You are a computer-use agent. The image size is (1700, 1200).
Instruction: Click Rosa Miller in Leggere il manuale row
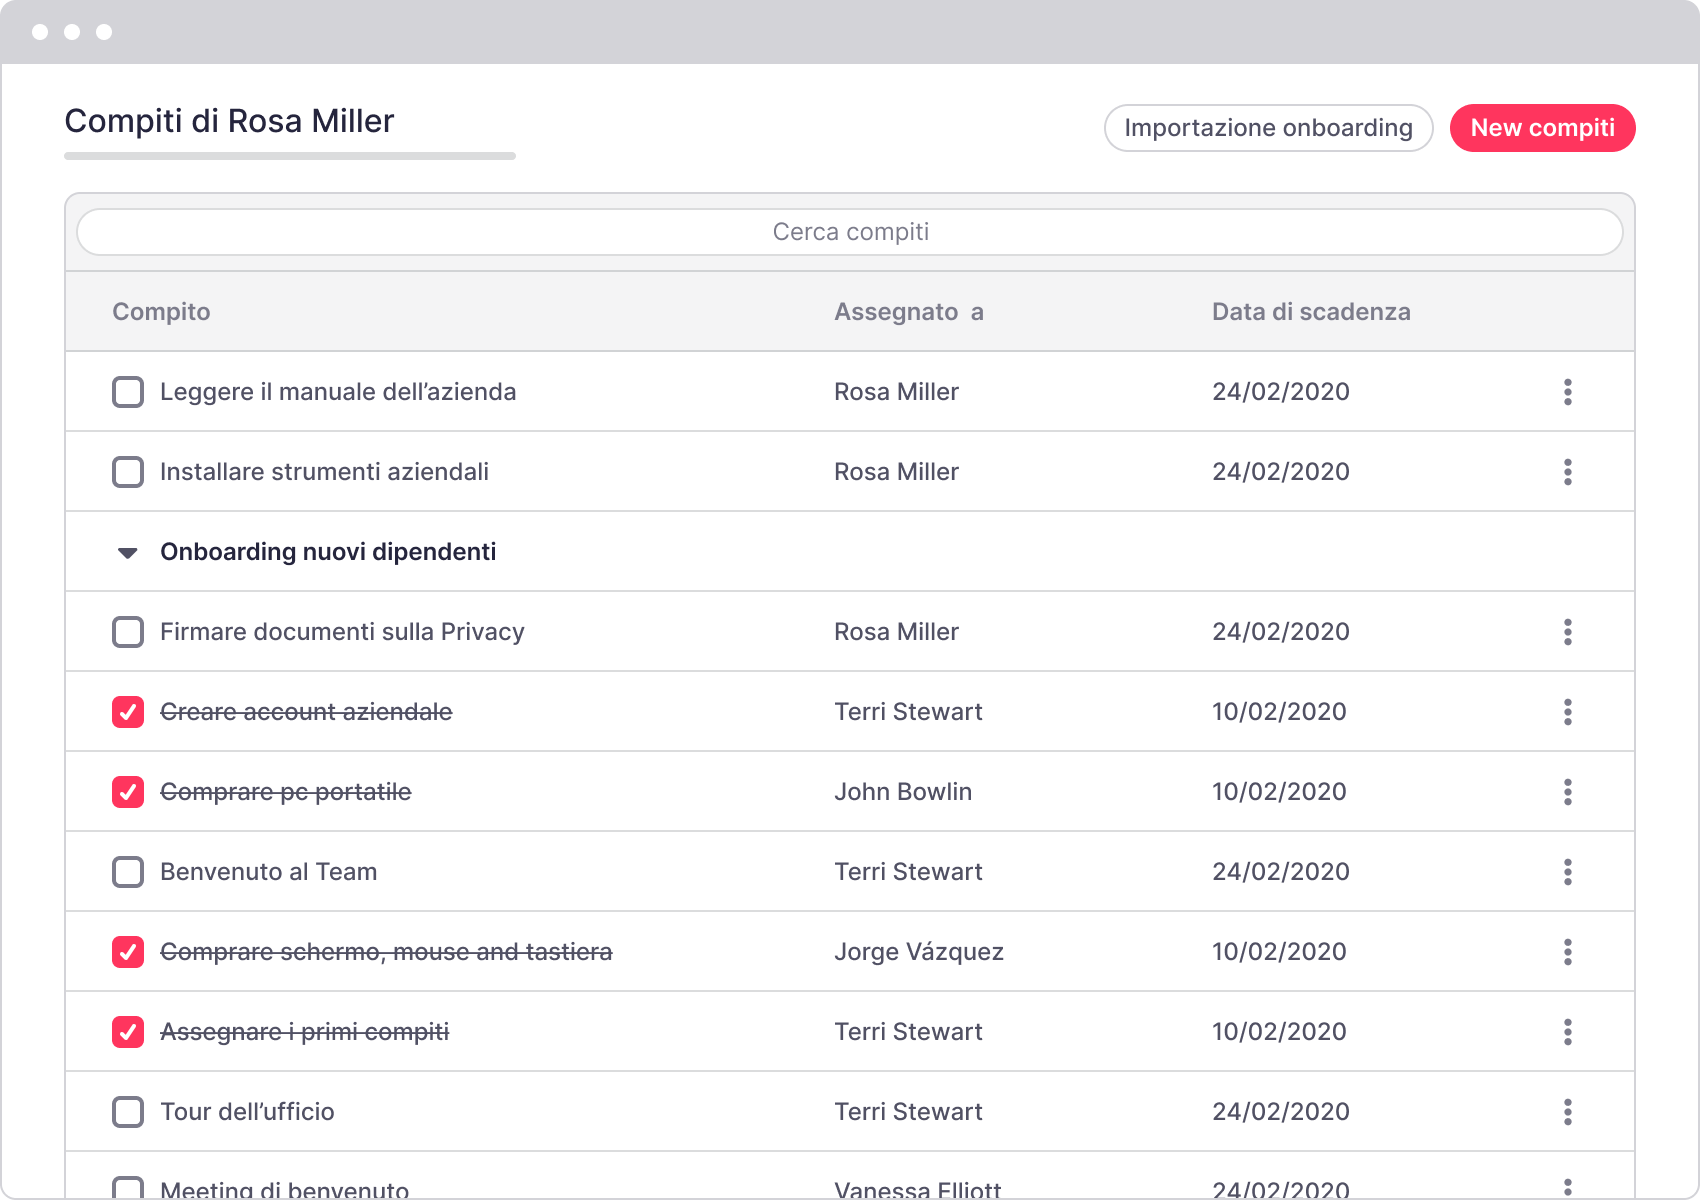tap(896, 392)
